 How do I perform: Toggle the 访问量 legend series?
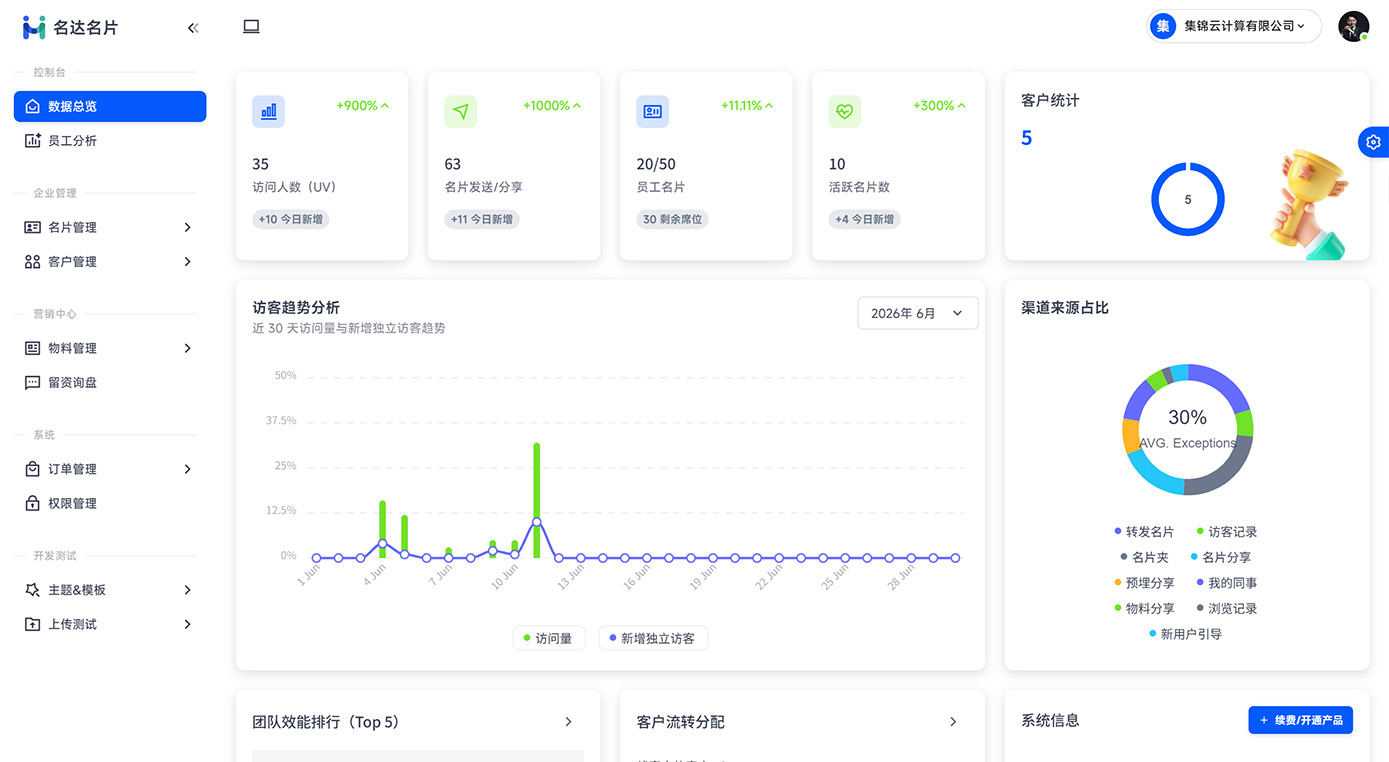point(548,638)
